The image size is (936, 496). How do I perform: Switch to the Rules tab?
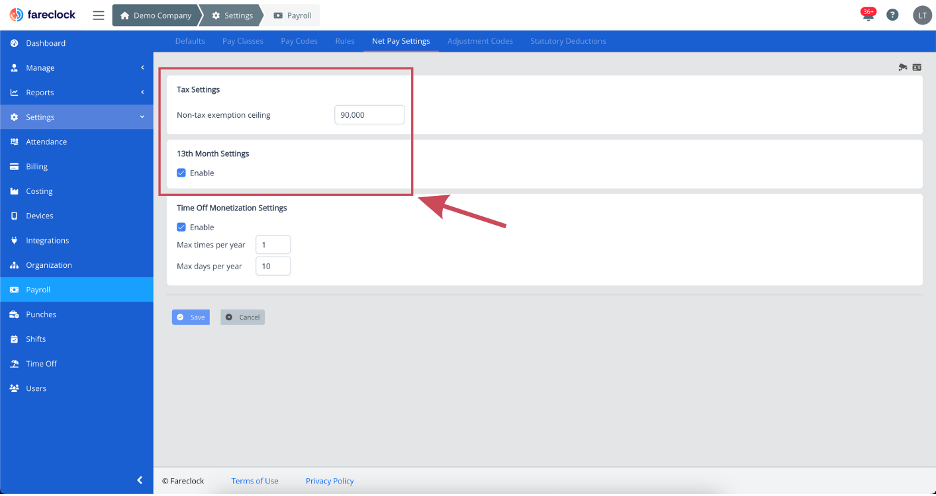[x=345, y=41]
